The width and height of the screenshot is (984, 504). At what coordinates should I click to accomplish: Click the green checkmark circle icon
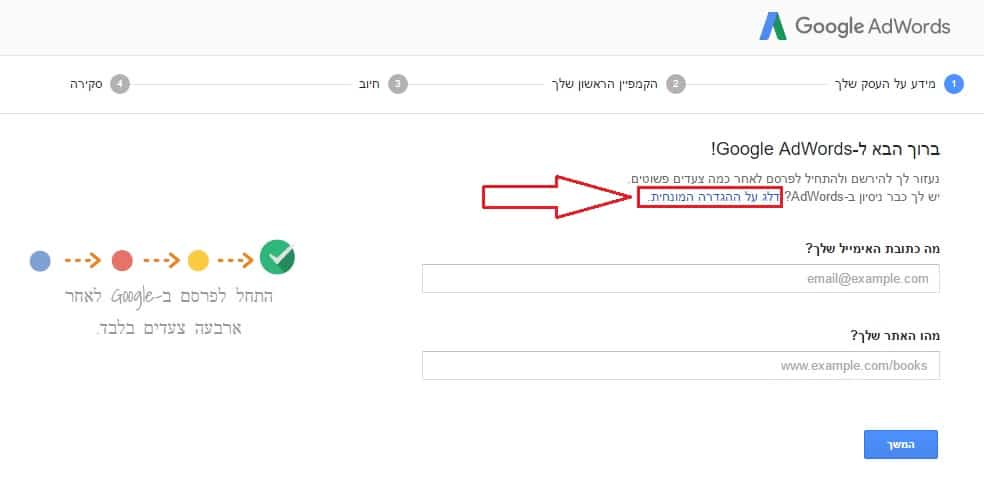277,257
